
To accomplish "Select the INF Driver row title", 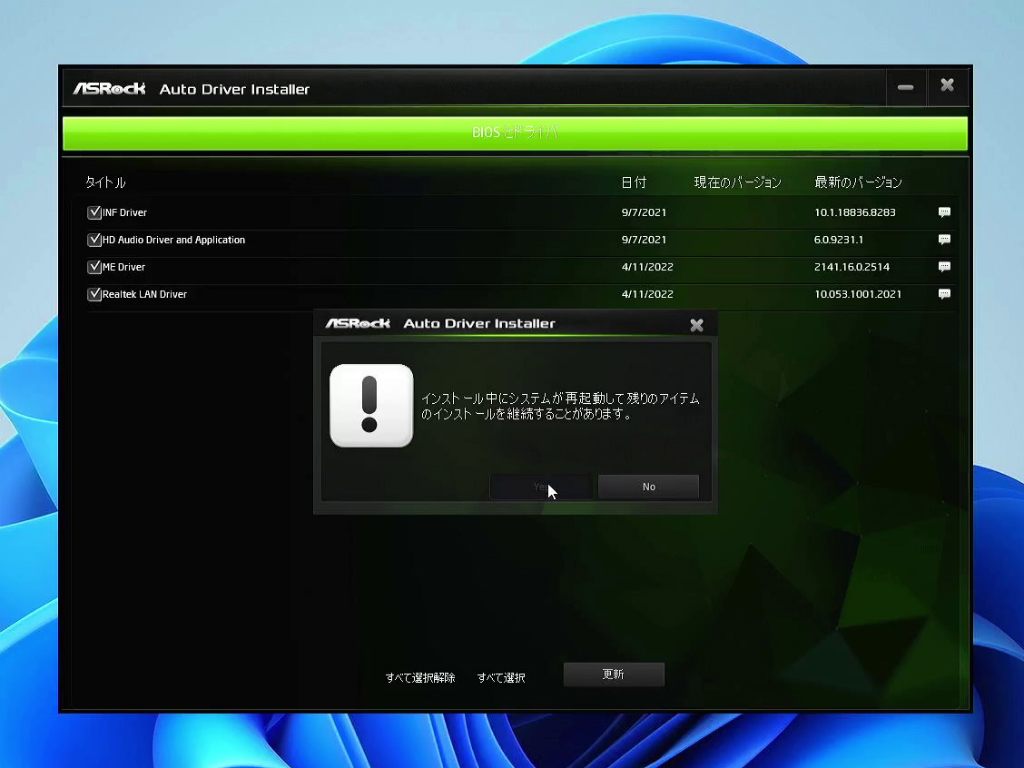I will click(x=125, y=212).
